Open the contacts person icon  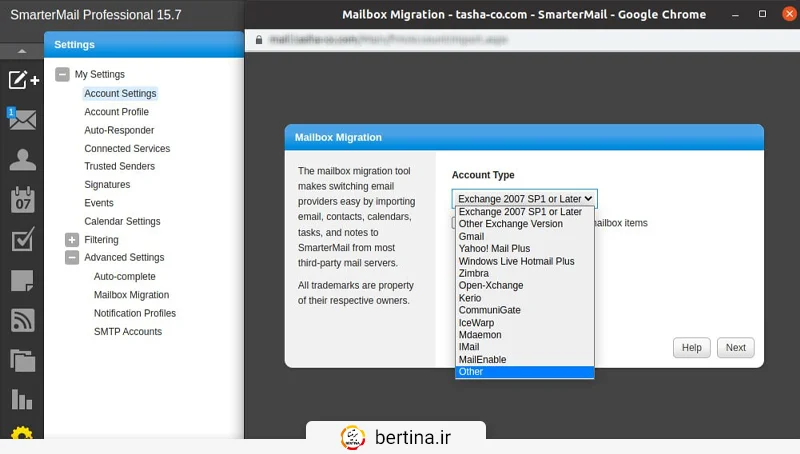coord(22,160)
